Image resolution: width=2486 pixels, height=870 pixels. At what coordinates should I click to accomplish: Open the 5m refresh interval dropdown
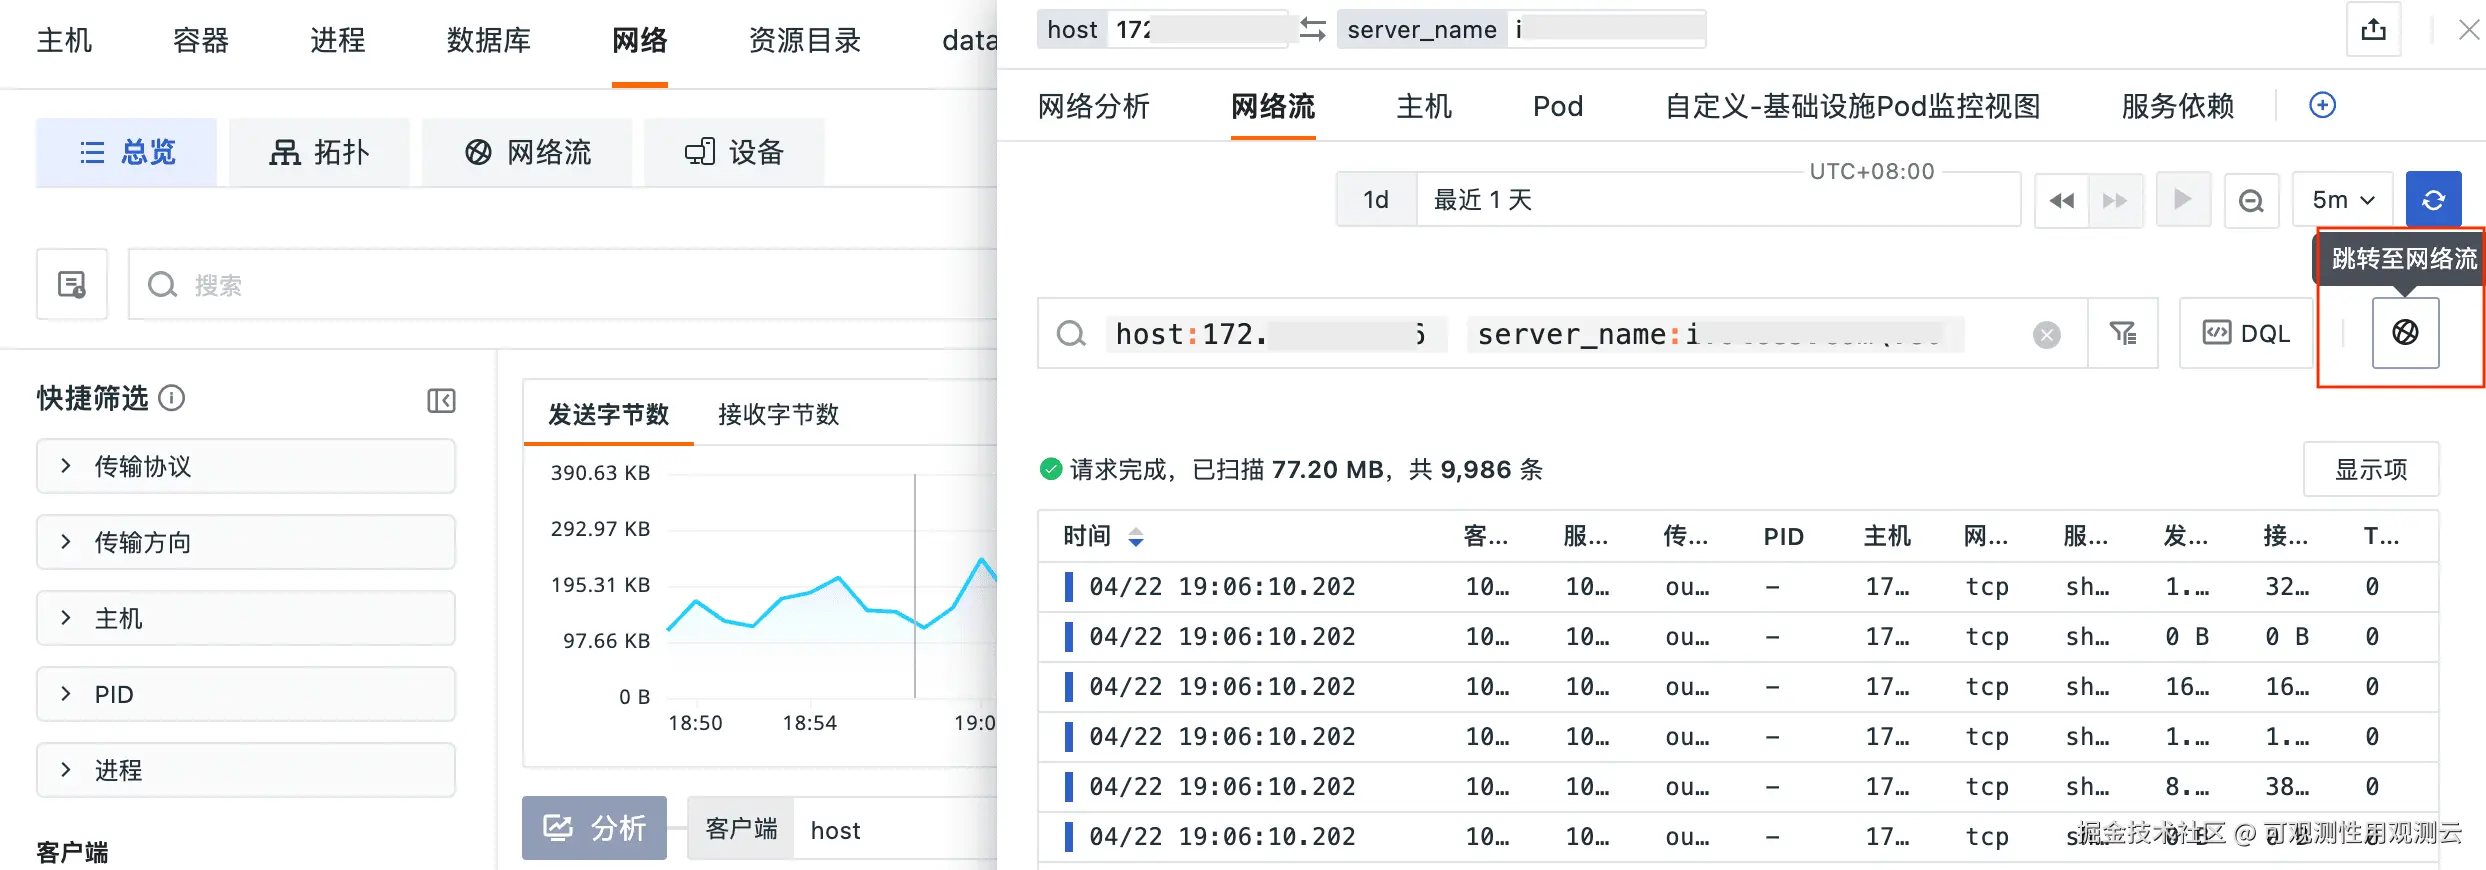[2342, 200]
